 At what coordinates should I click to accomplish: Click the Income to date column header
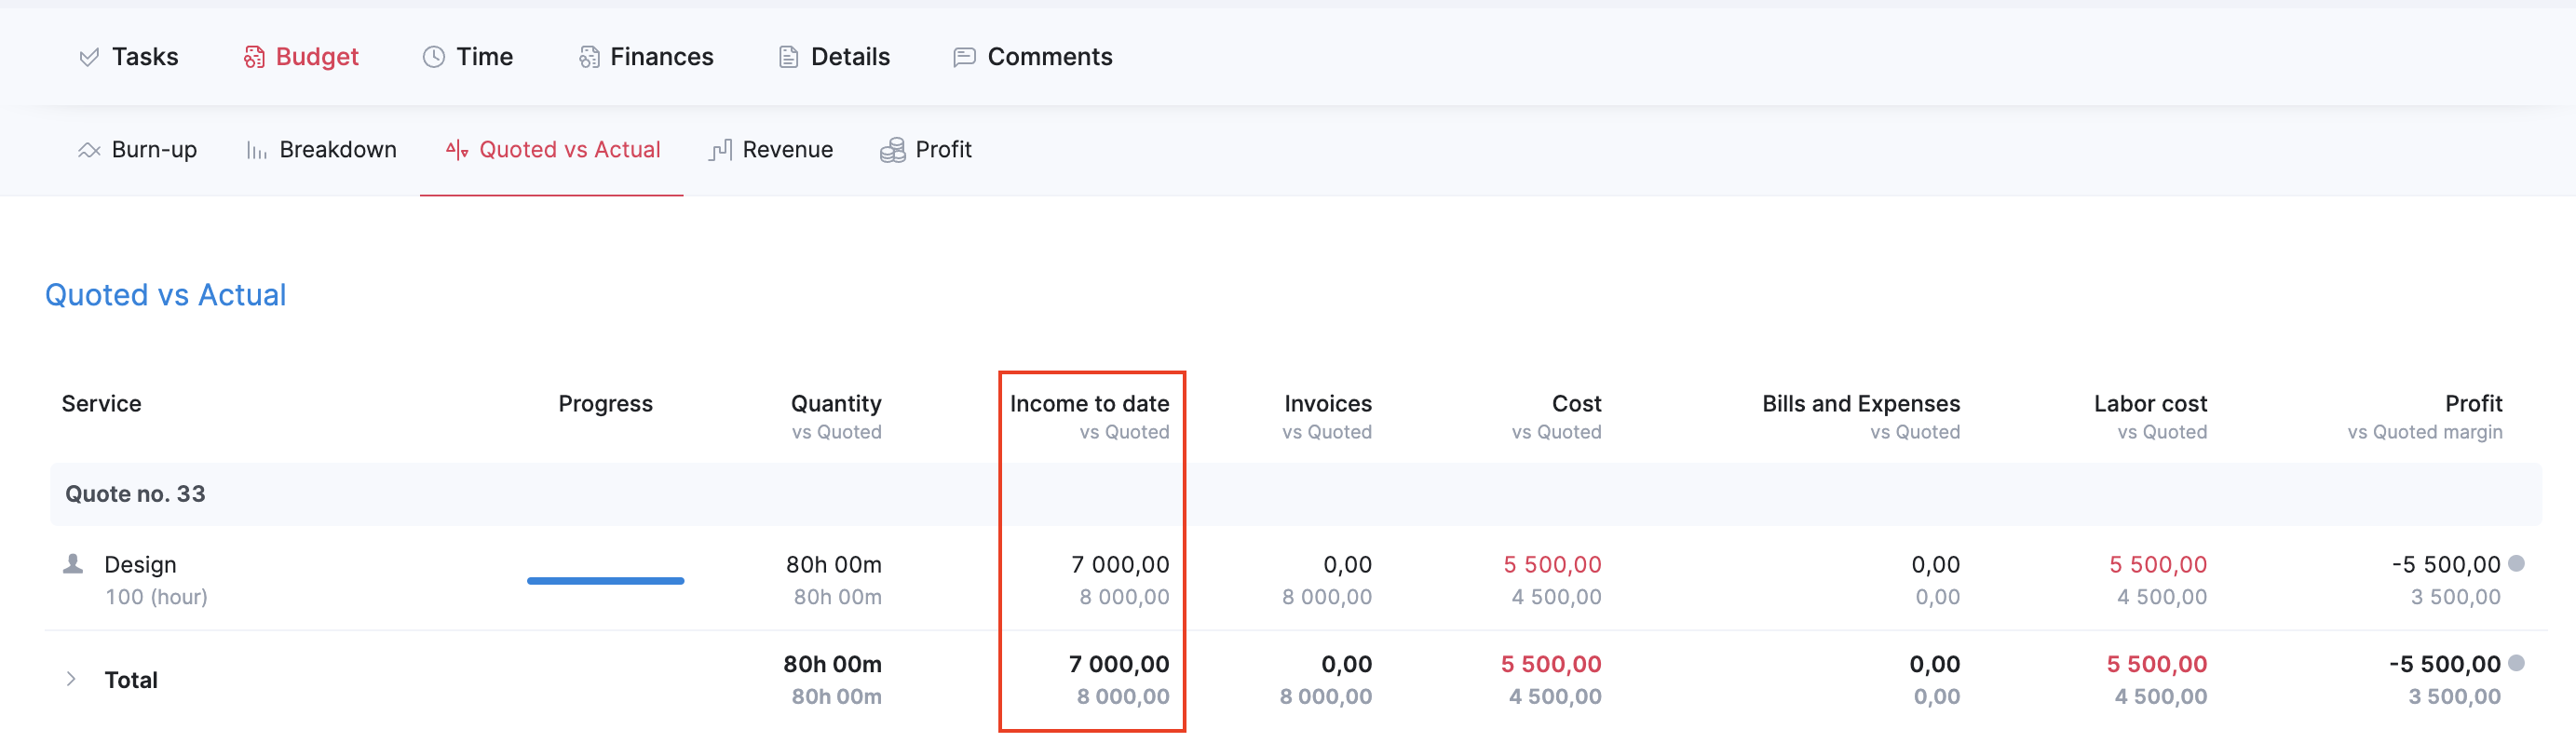point(1090,404)
